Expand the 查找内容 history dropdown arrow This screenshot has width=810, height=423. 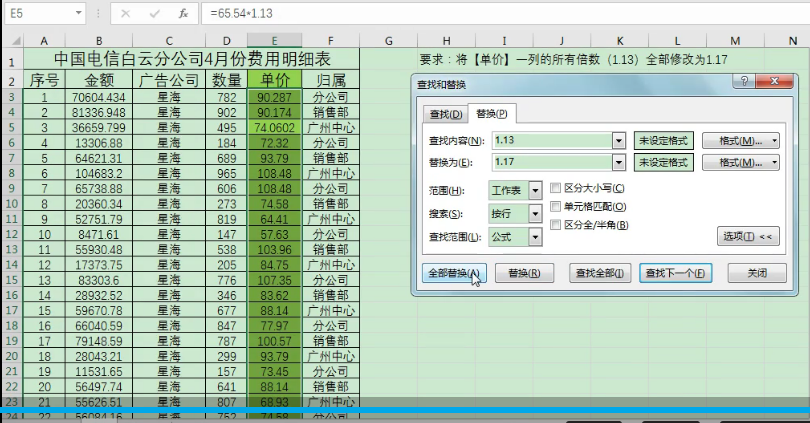coord(619,140)
